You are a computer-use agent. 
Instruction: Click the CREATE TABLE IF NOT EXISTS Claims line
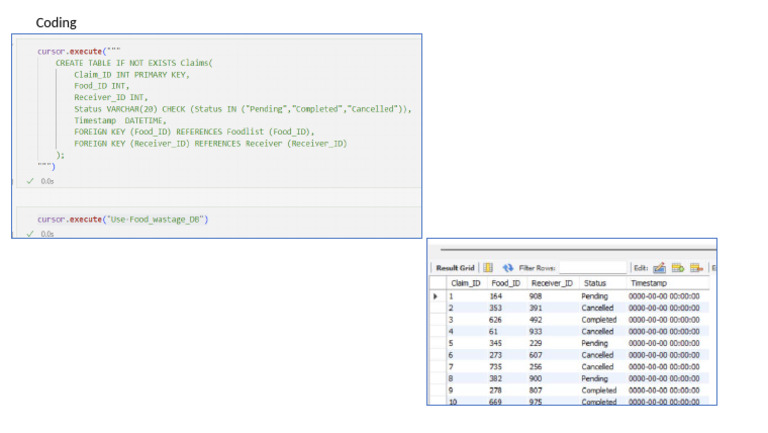click(134, 63)
